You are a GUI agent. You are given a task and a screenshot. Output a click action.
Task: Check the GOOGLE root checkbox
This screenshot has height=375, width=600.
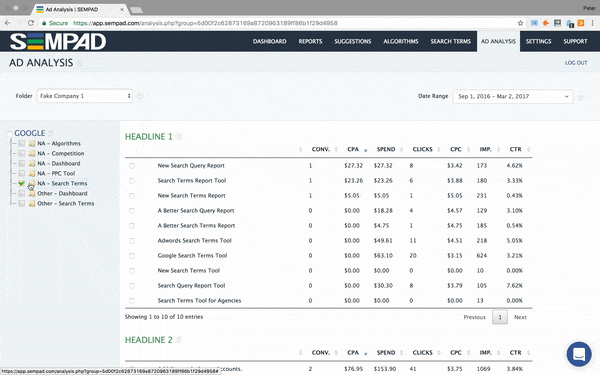tap(9, 134)
